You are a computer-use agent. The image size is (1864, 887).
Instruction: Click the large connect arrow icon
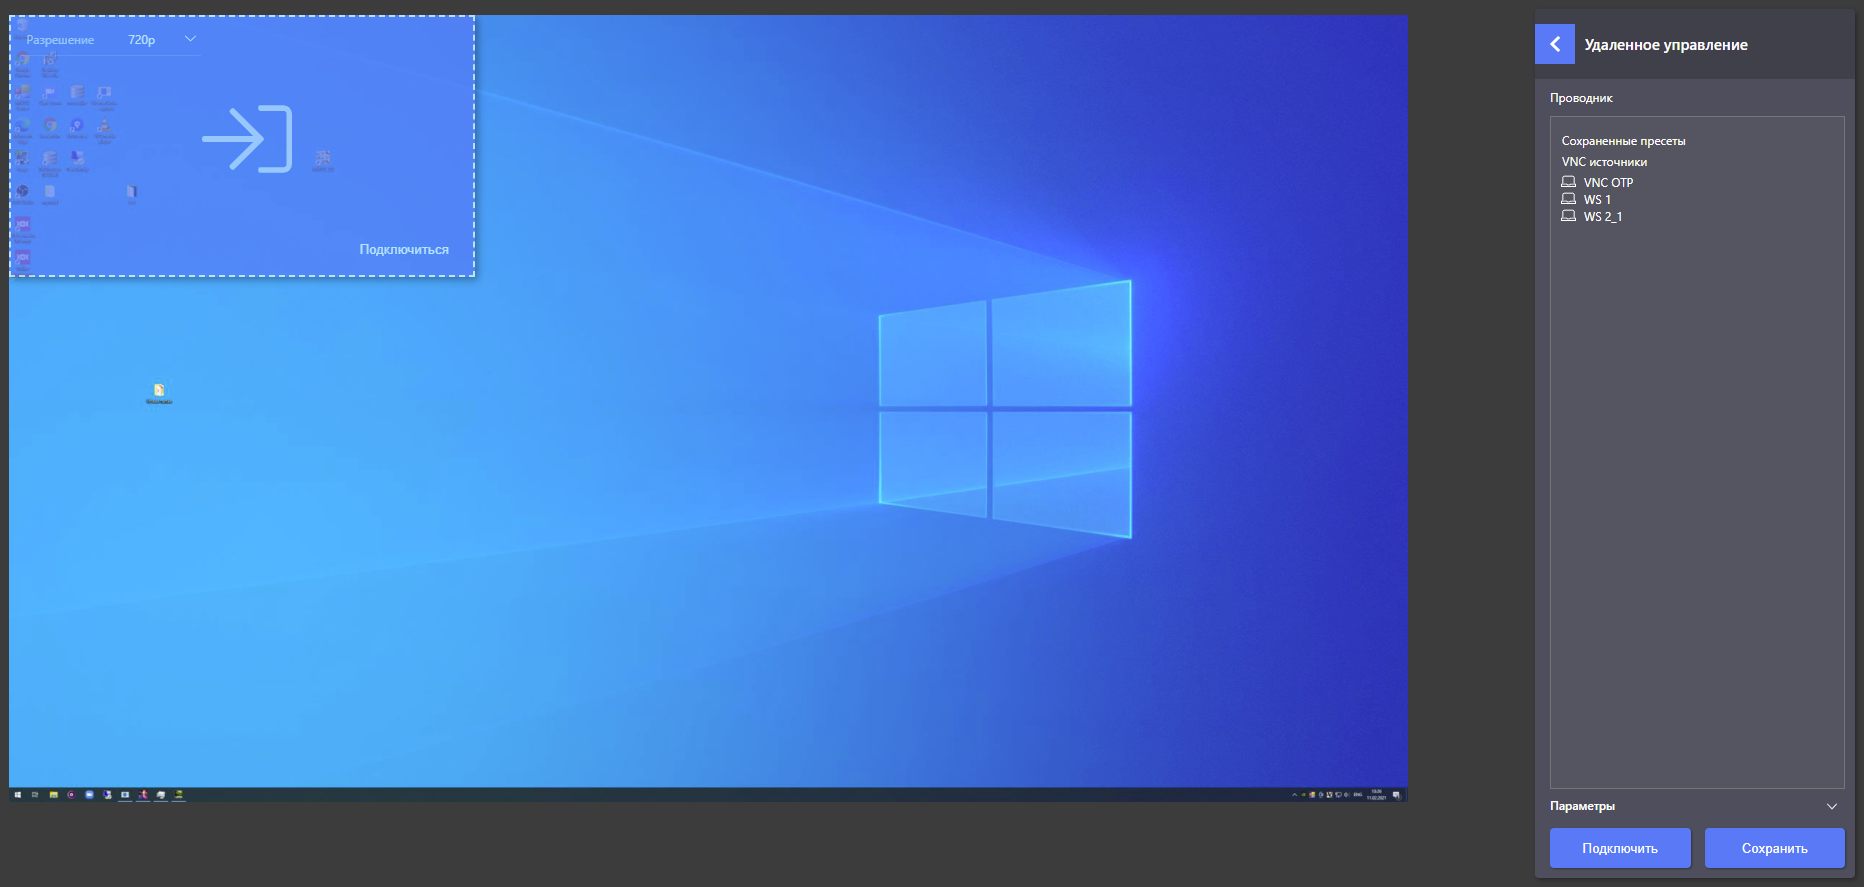click(x=247, y=138)
